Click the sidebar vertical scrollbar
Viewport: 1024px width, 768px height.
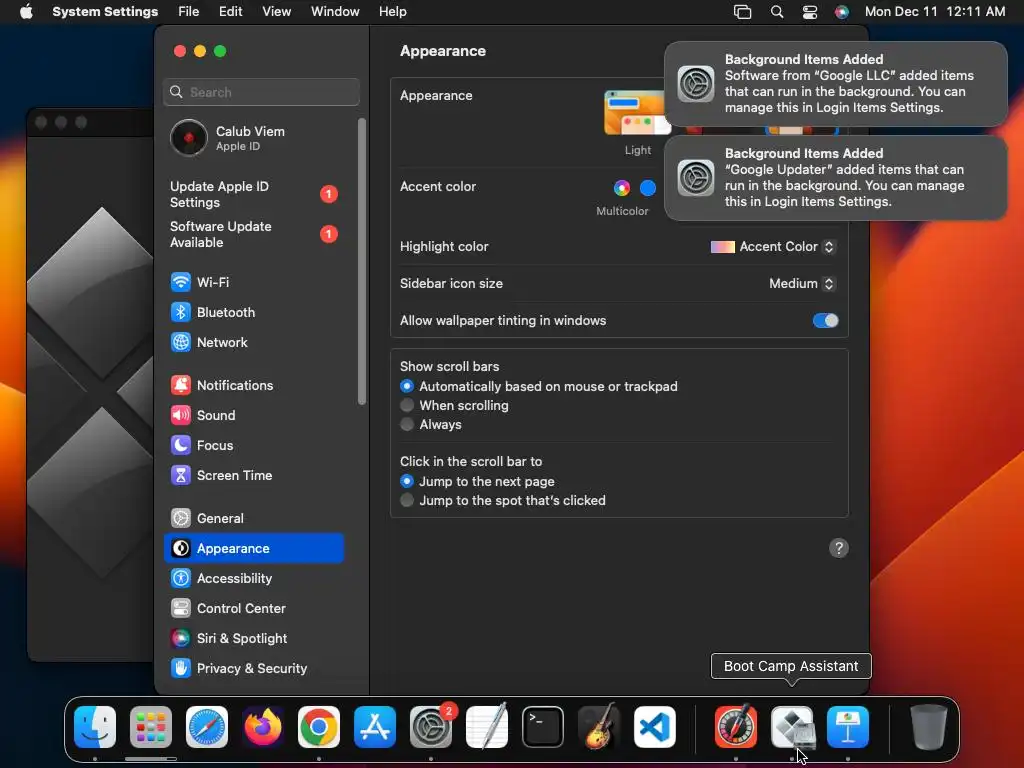coord(362,261)
